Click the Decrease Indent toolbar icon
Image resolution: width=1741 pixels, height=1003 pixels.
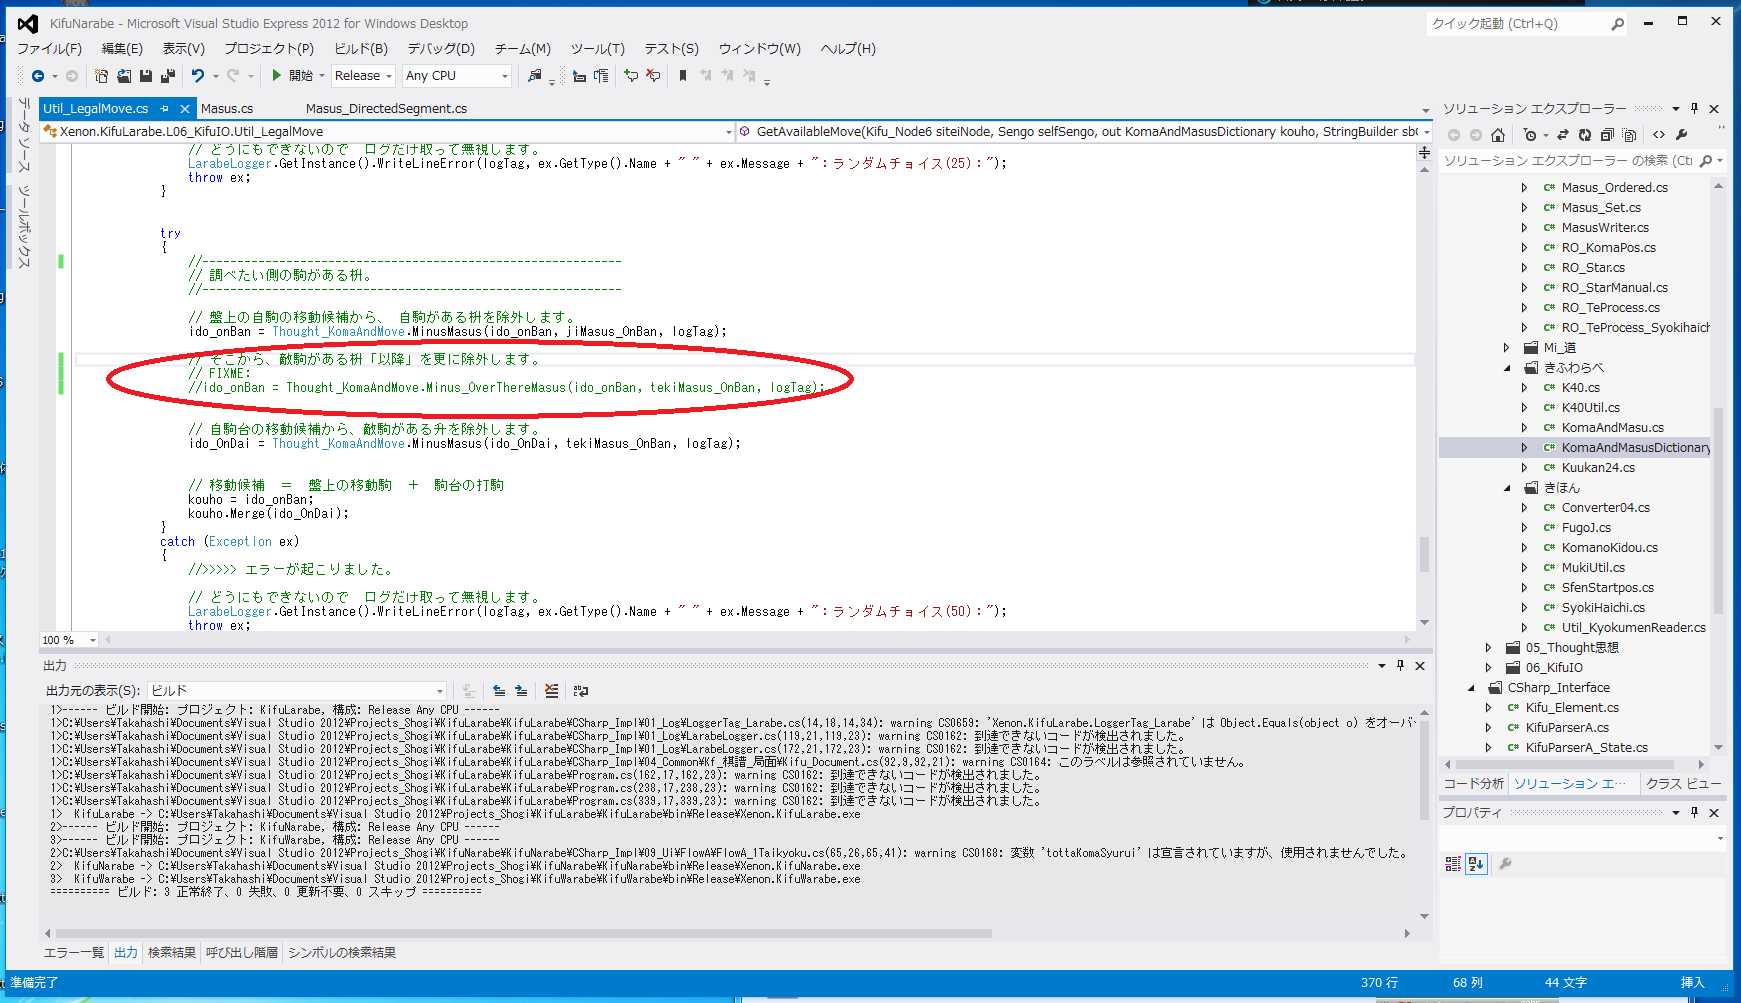579,76
